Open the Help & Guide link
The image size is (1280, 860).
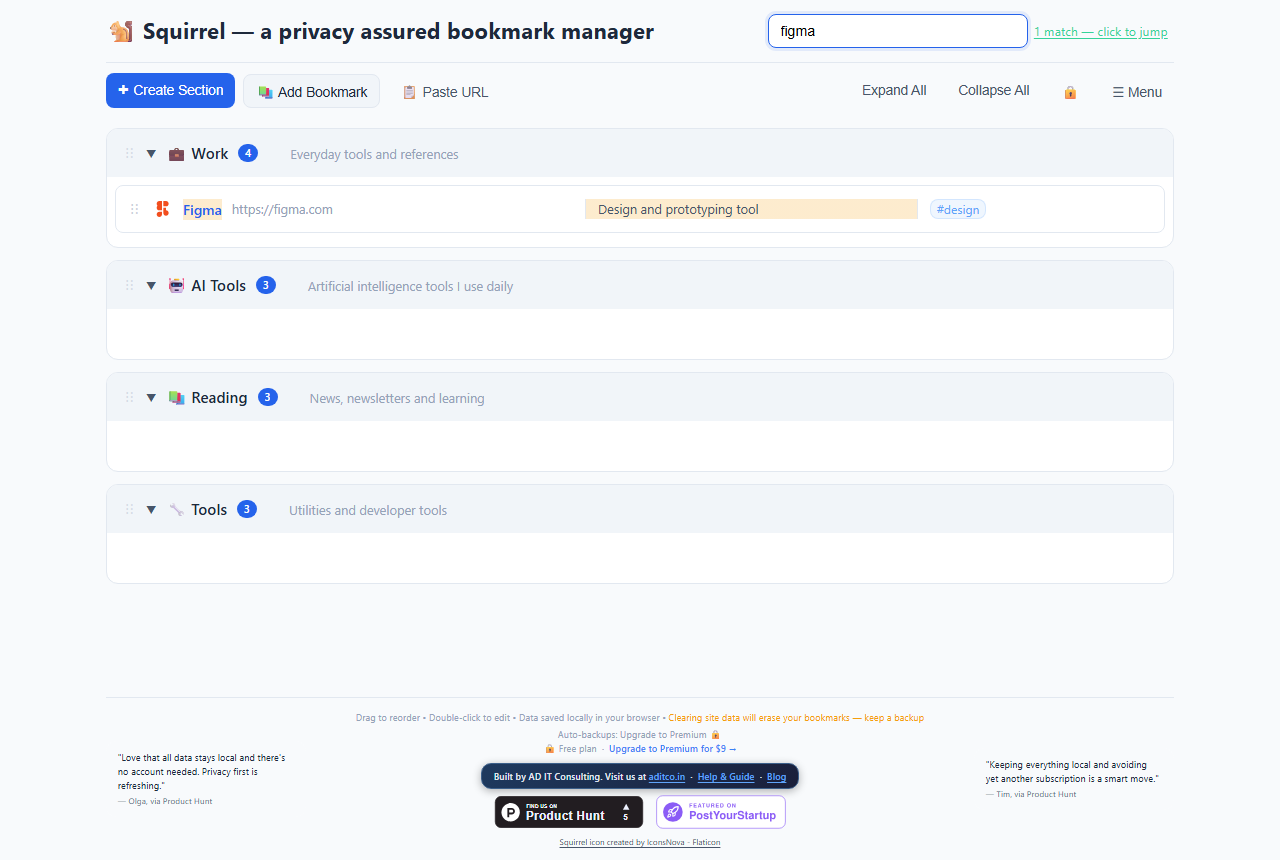(x=726, y=777)
